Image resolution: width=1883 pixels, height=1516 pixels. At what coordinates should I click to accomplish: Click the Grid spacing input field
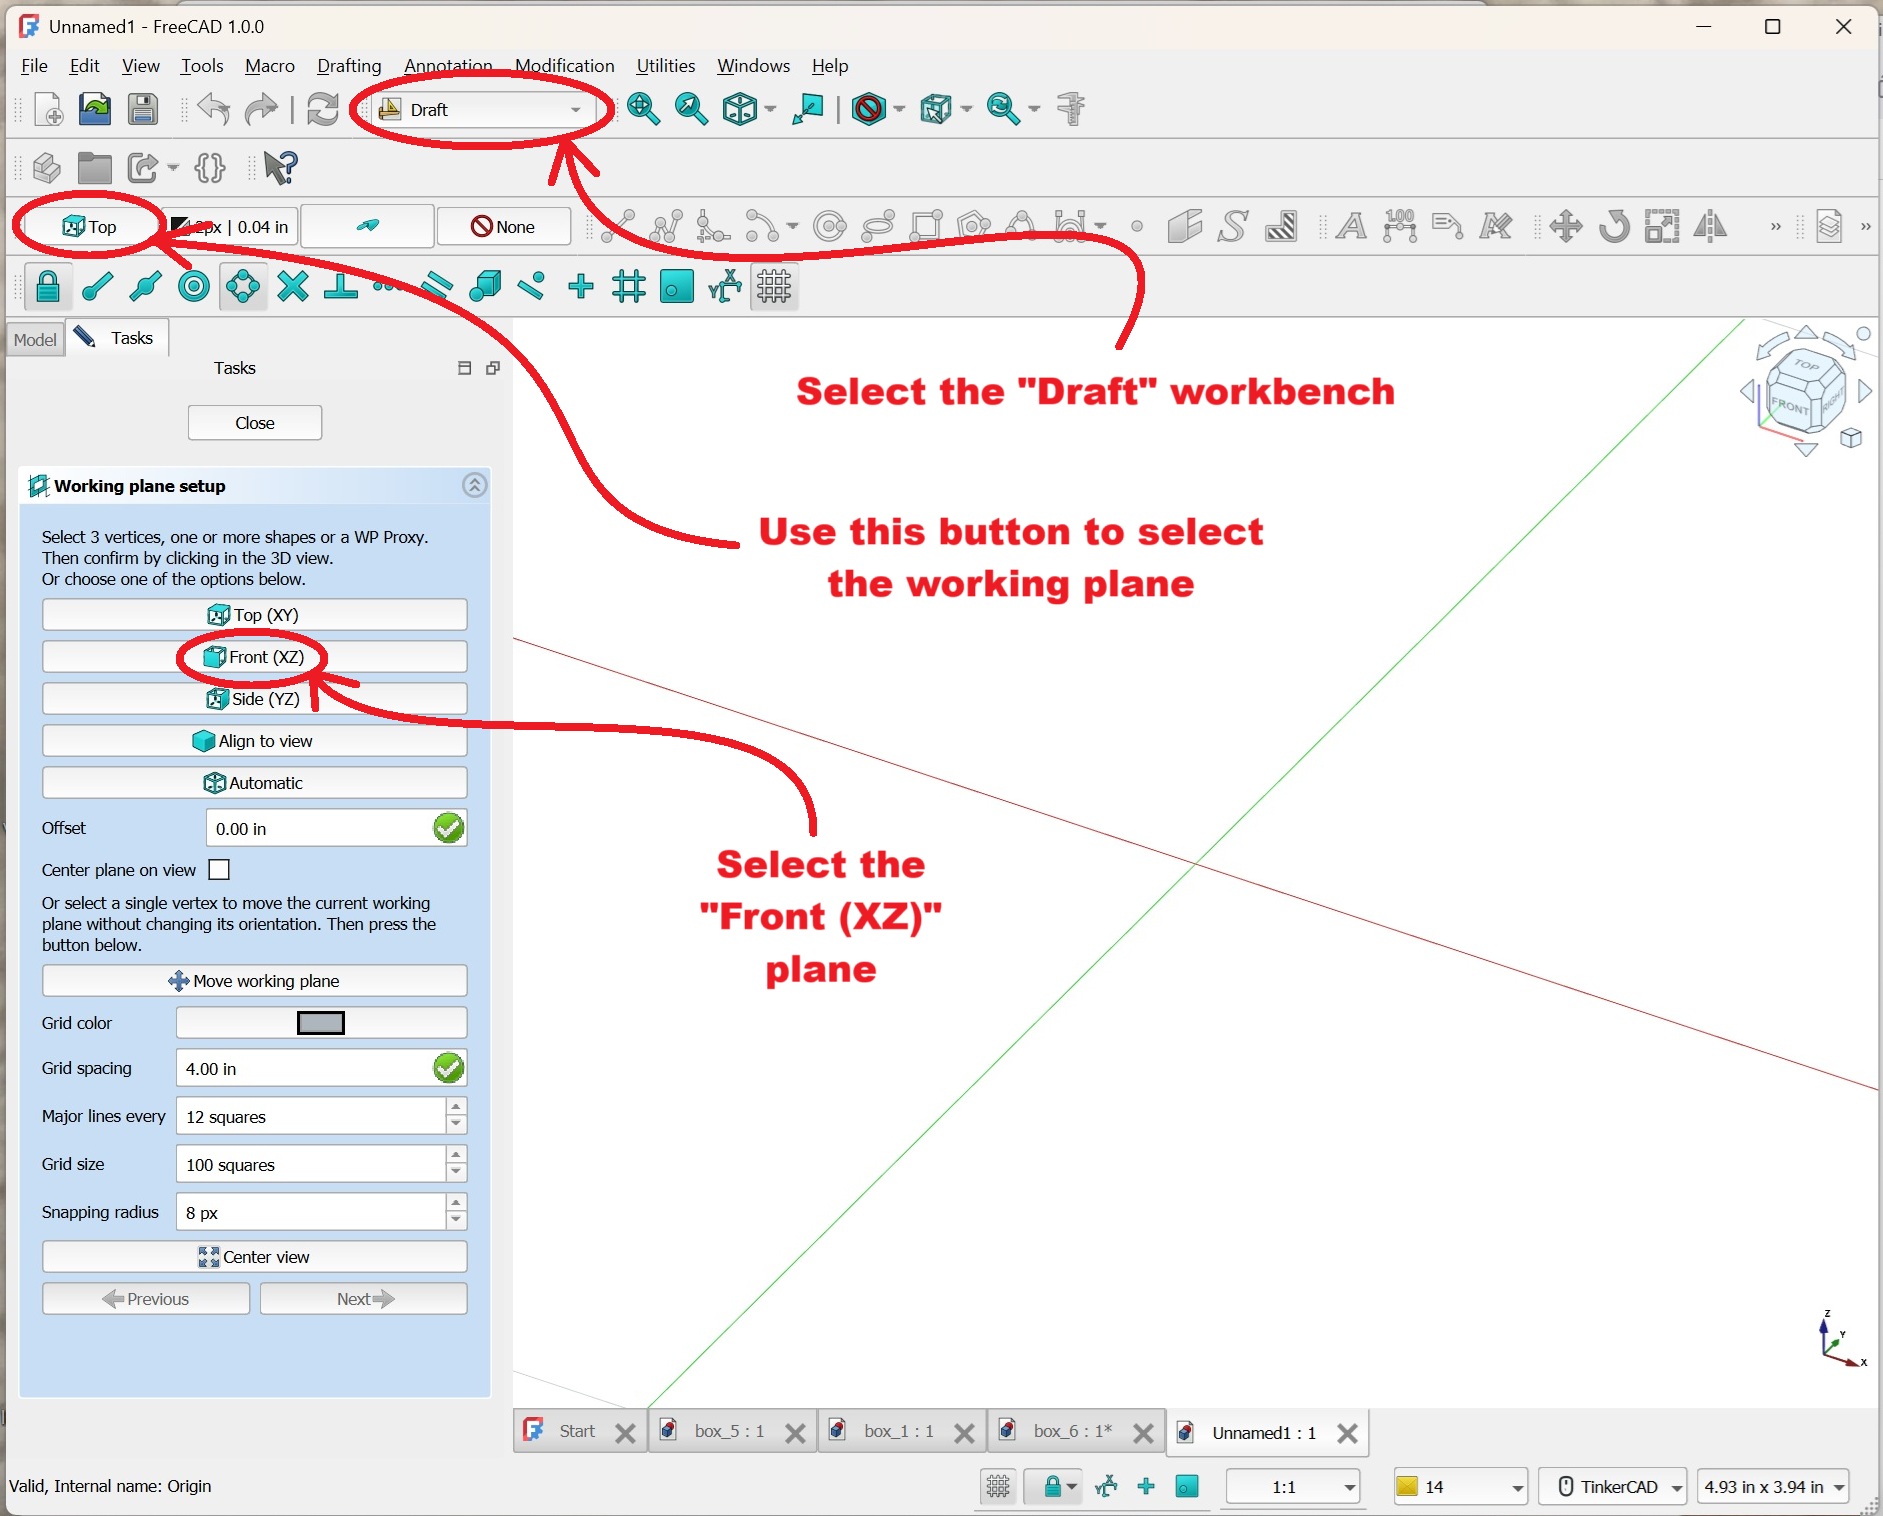[303, 1069]
